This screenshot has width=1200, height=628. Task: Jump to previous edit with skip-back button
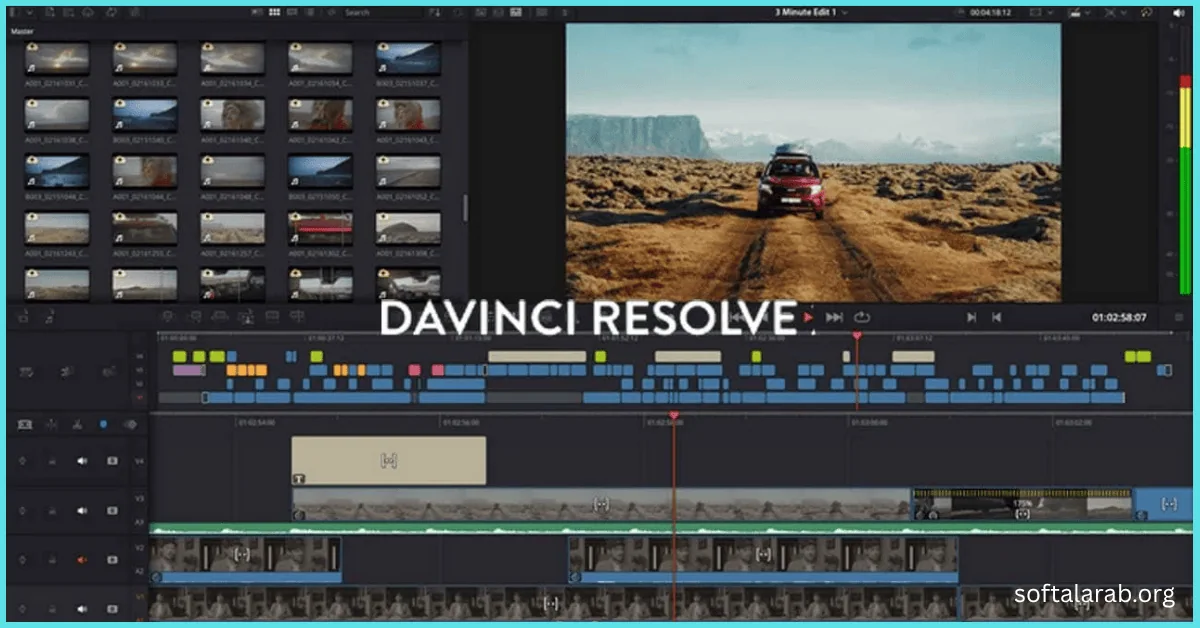pyautogui.click(x=996, y=317)
